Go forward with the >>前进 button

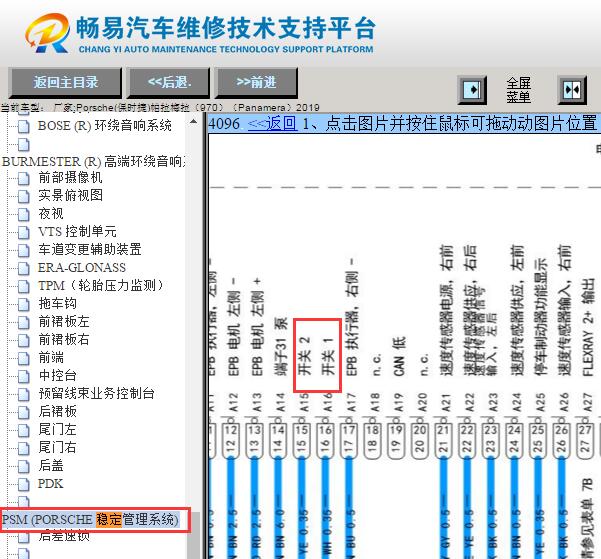click(256, 82)
